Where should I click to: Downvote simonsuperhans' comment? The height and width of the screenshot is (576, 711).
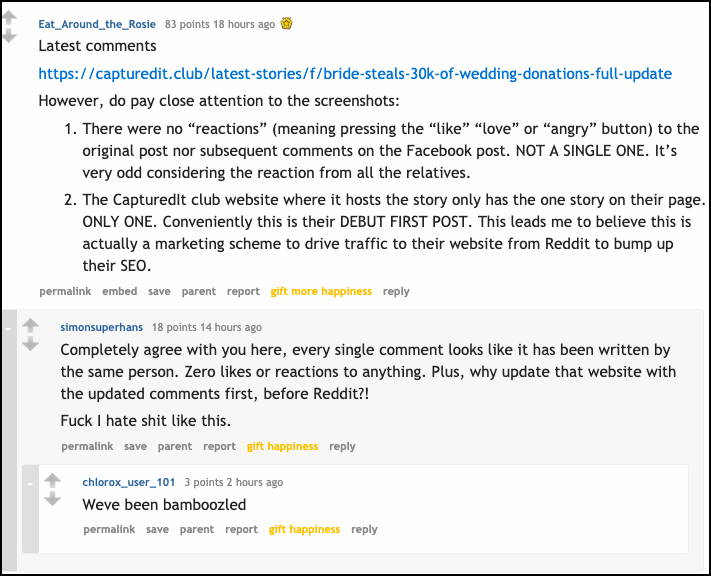pyautogui.click(x=30, y=343)
